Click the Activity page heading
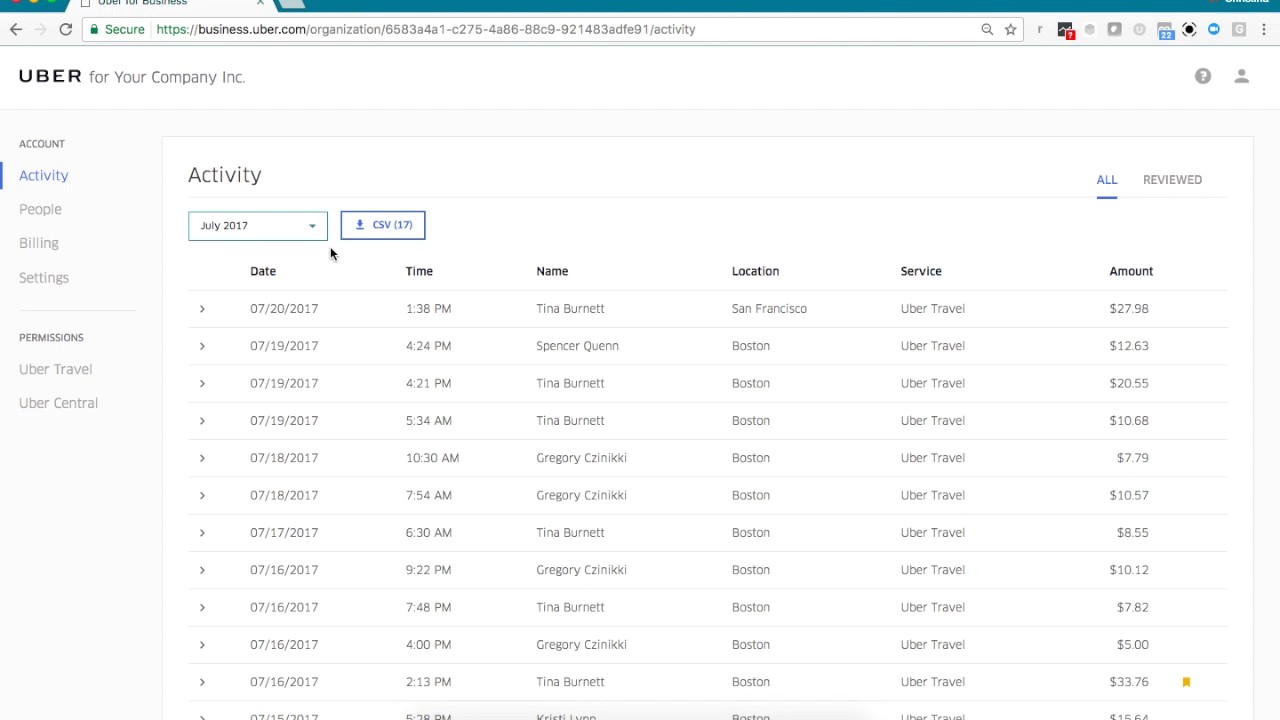This screenshot has height=720, width=1280. coord(225,175)
